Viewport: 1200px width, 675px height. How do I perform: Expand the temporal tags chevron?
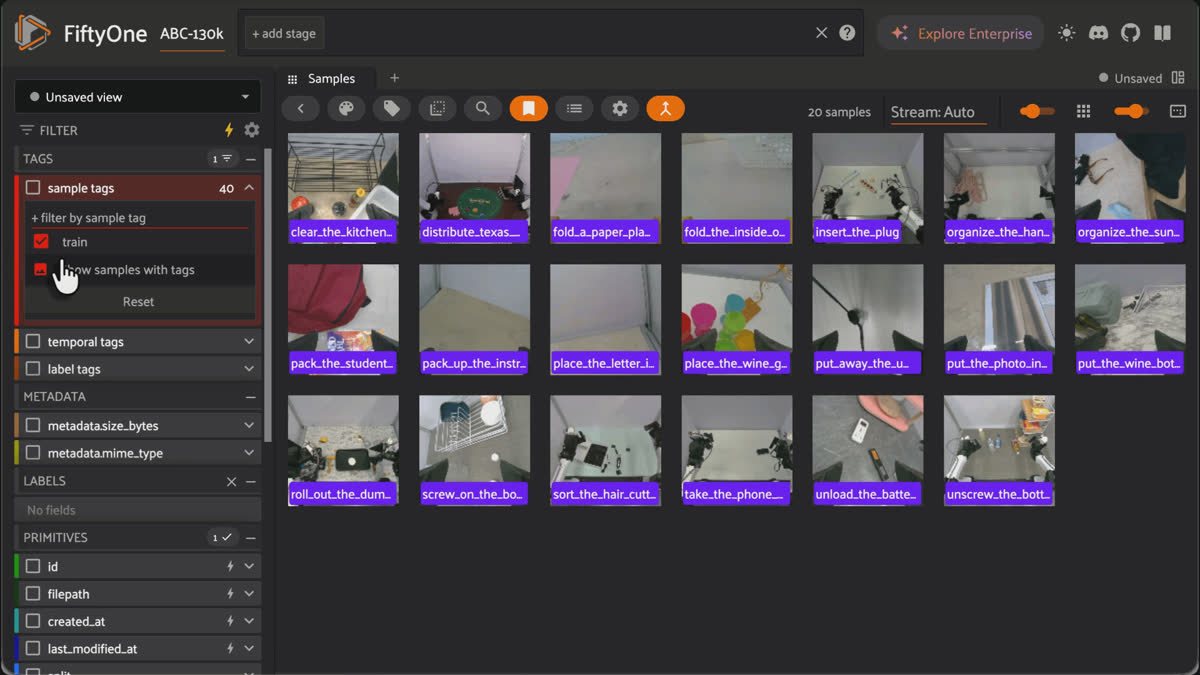point(249,342)
